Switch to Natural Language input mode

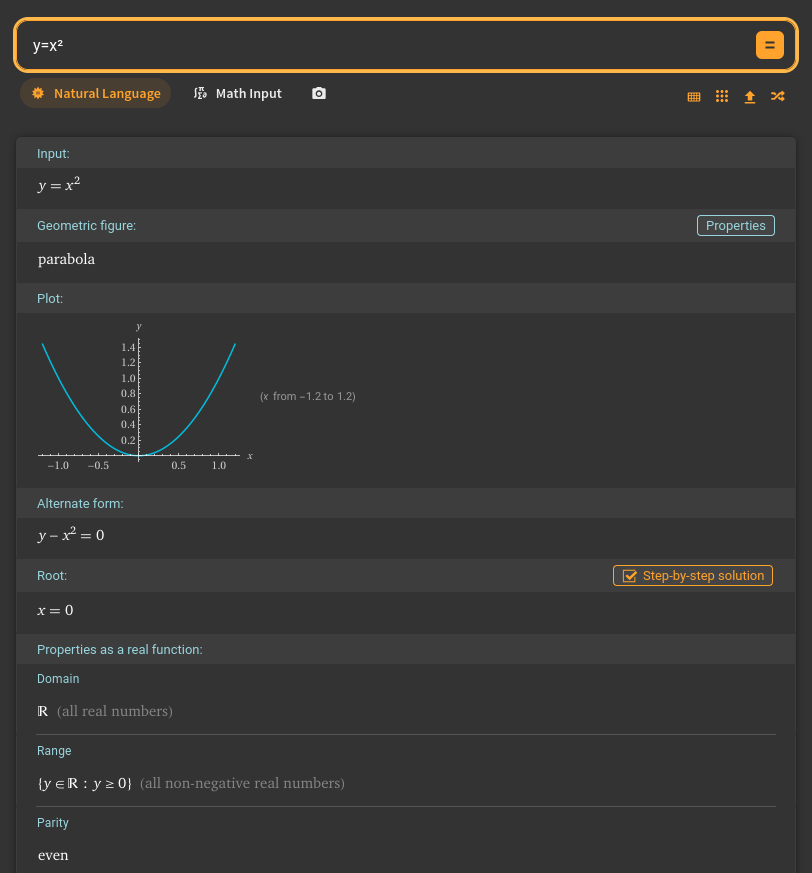point(95,93)
